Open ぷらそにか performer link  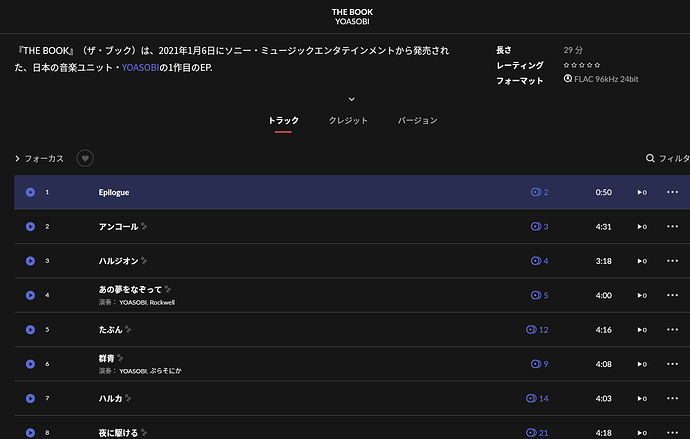click(165, 371)
